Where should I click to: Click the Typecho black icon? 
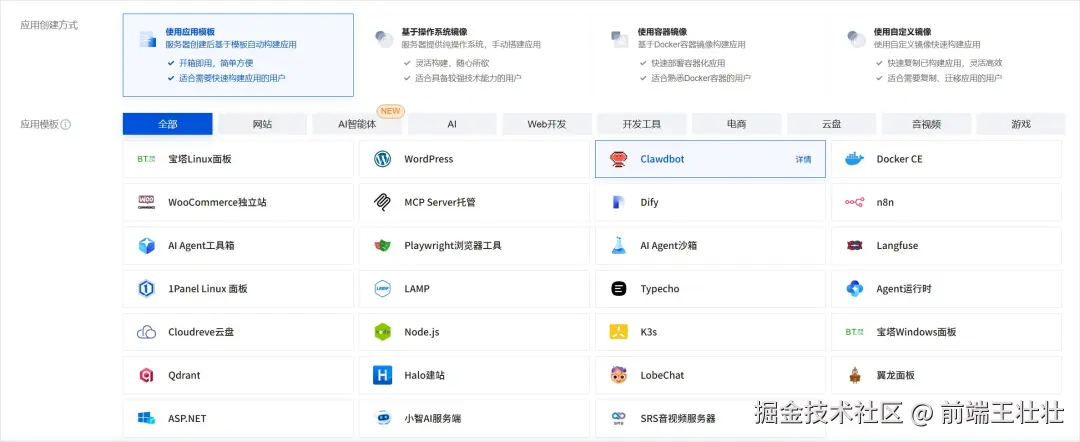[x=619, y=289]
